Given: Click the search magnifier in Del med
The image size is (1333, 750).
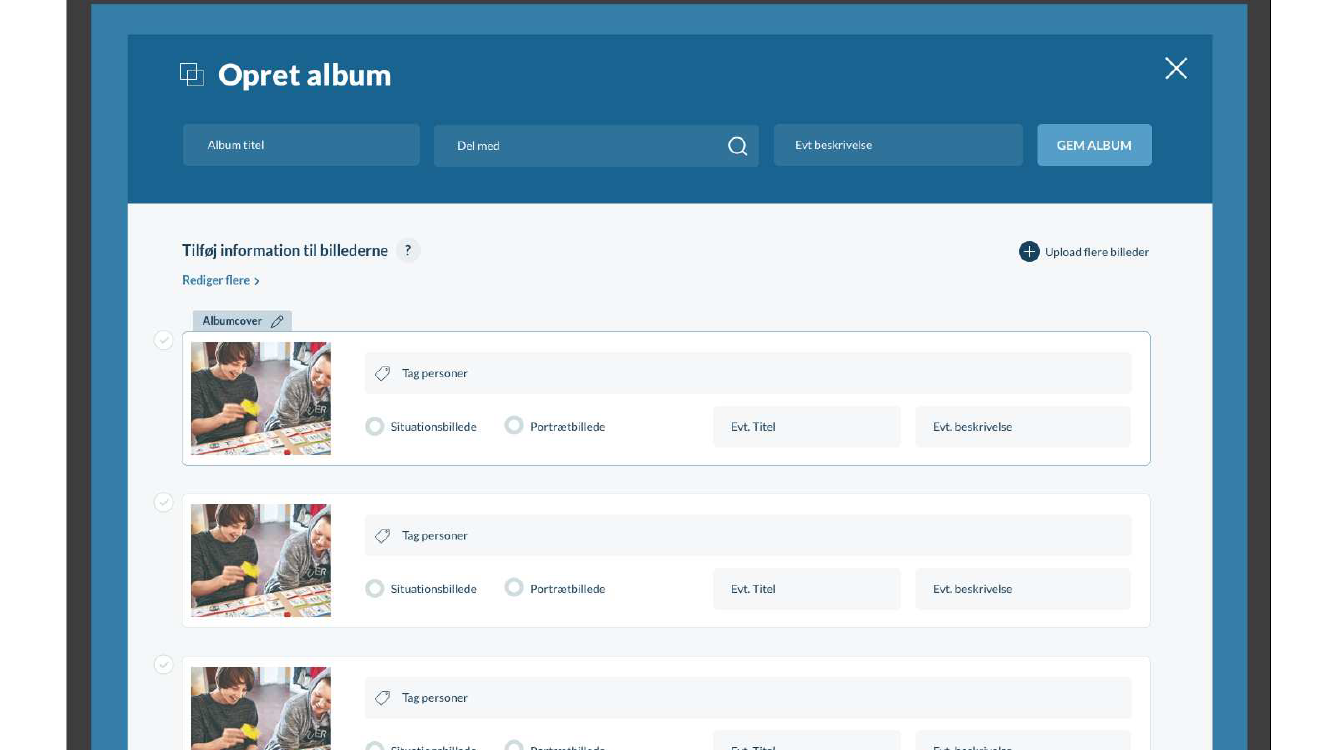Looking at the screenshot, I should (x=738, y=146).
